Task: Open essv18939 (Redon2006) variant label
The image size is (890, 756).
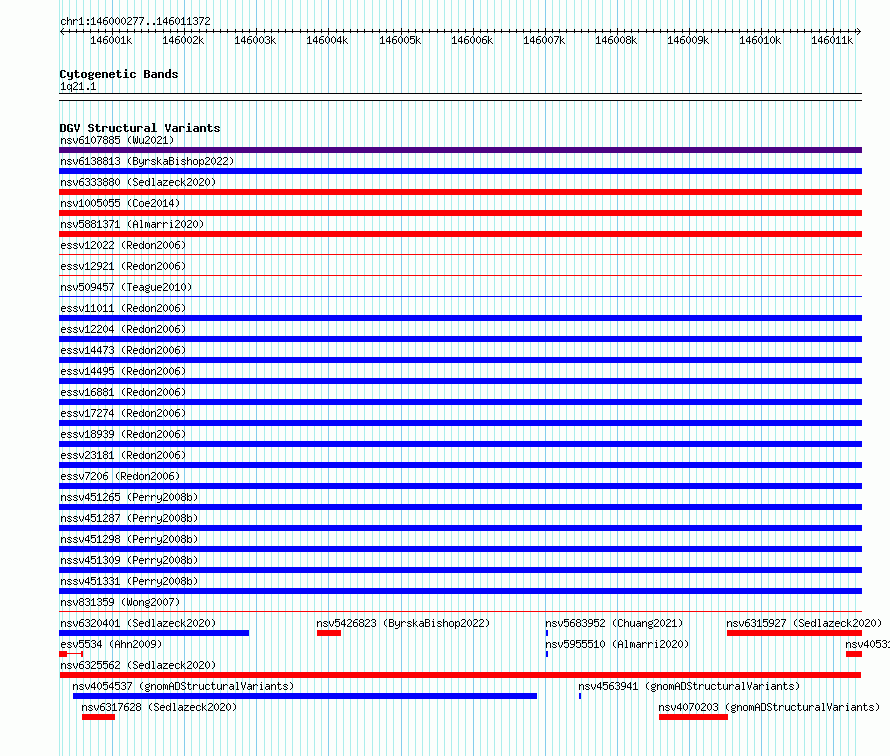Action: tap(123, 434)
